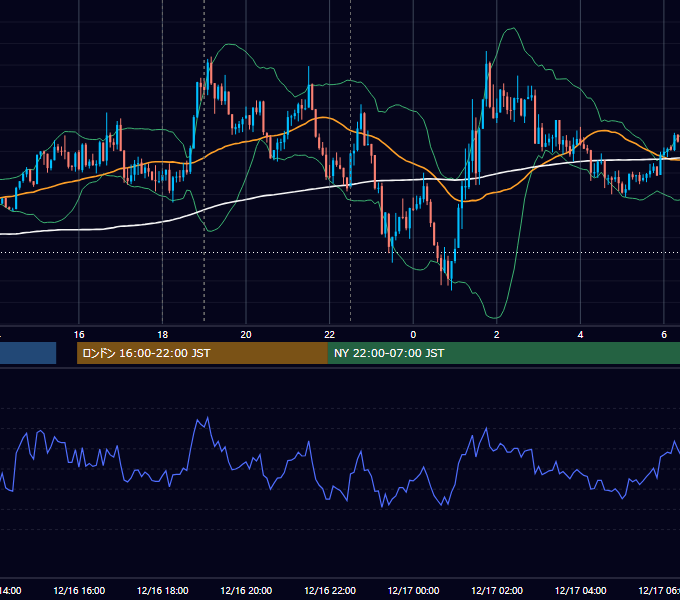The height and width of the screenshot is (600, 680).
Task: Click the "22" hour label on price chart axis
Action: tap(330, 335)
